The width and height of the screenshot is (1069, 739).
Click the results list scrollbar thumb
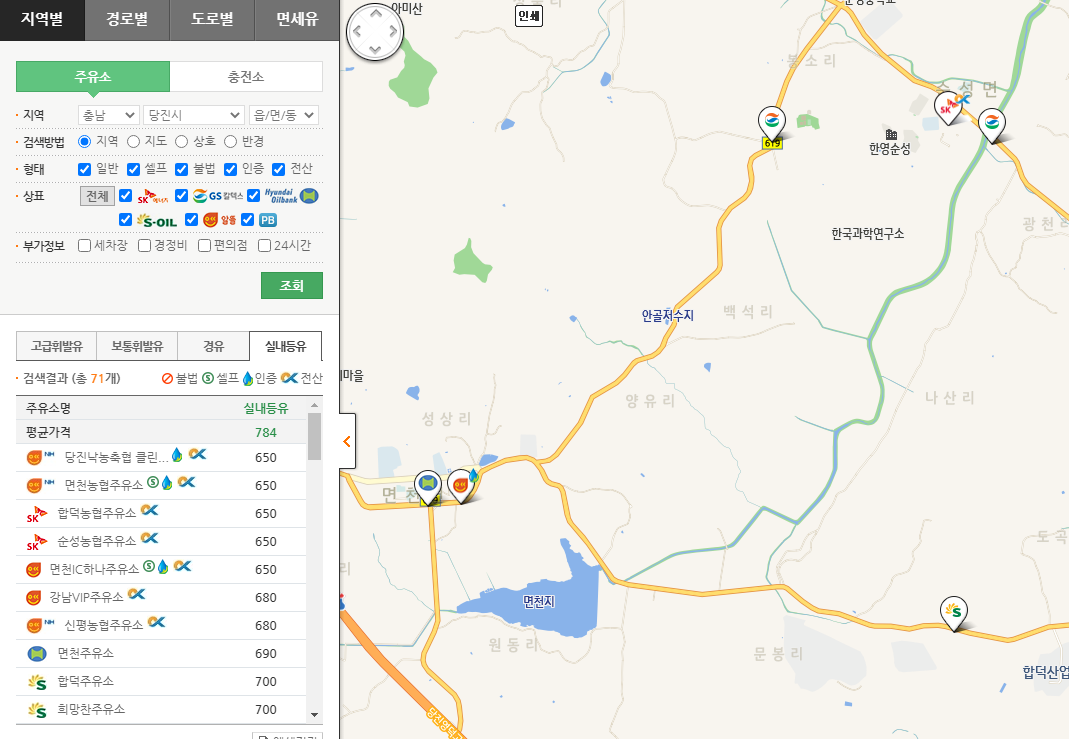click(x=314, y=436)
